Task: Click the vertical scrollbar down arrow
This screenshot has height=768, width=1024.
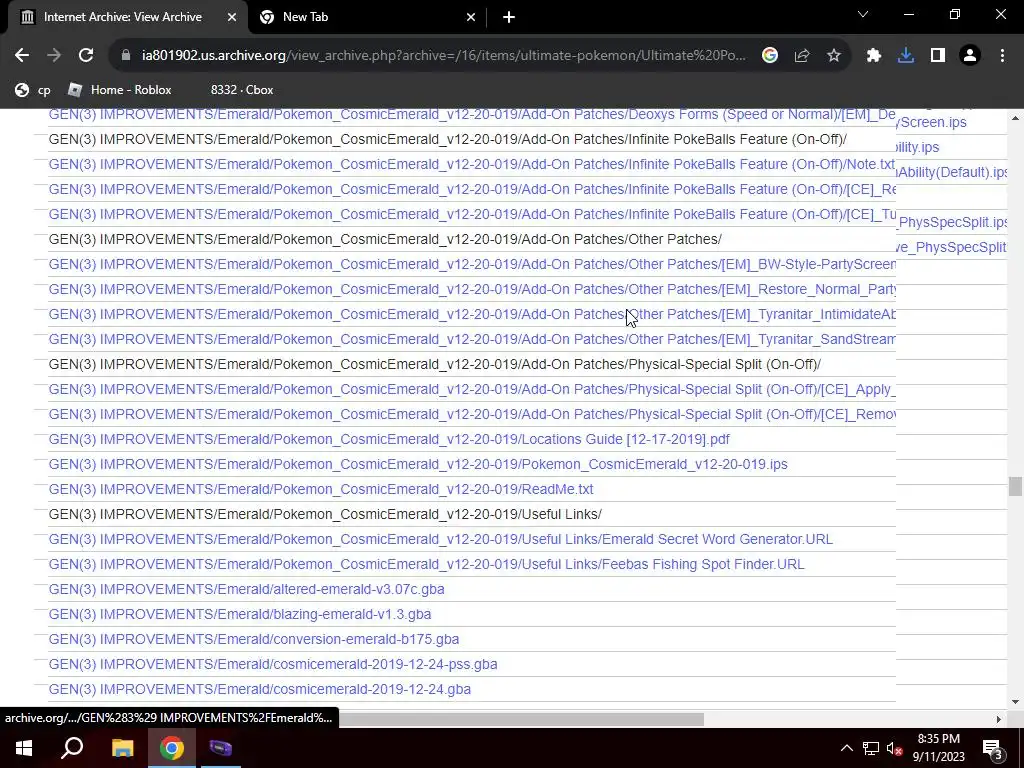Action: 1015,701
